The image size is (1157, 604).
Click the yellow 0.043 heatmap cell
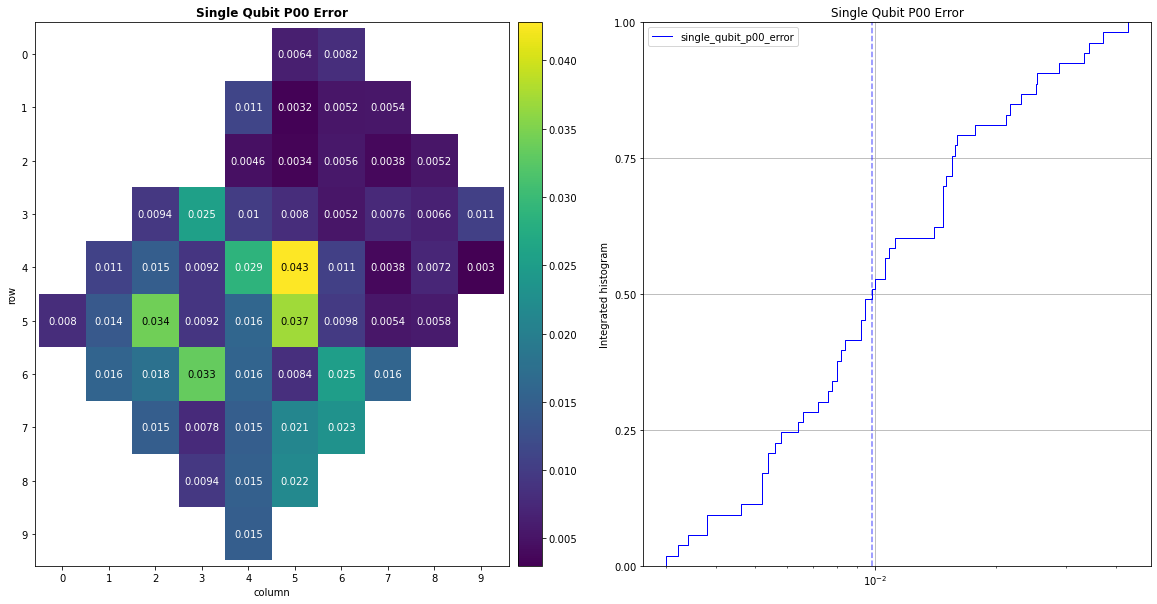click(295, 268)
